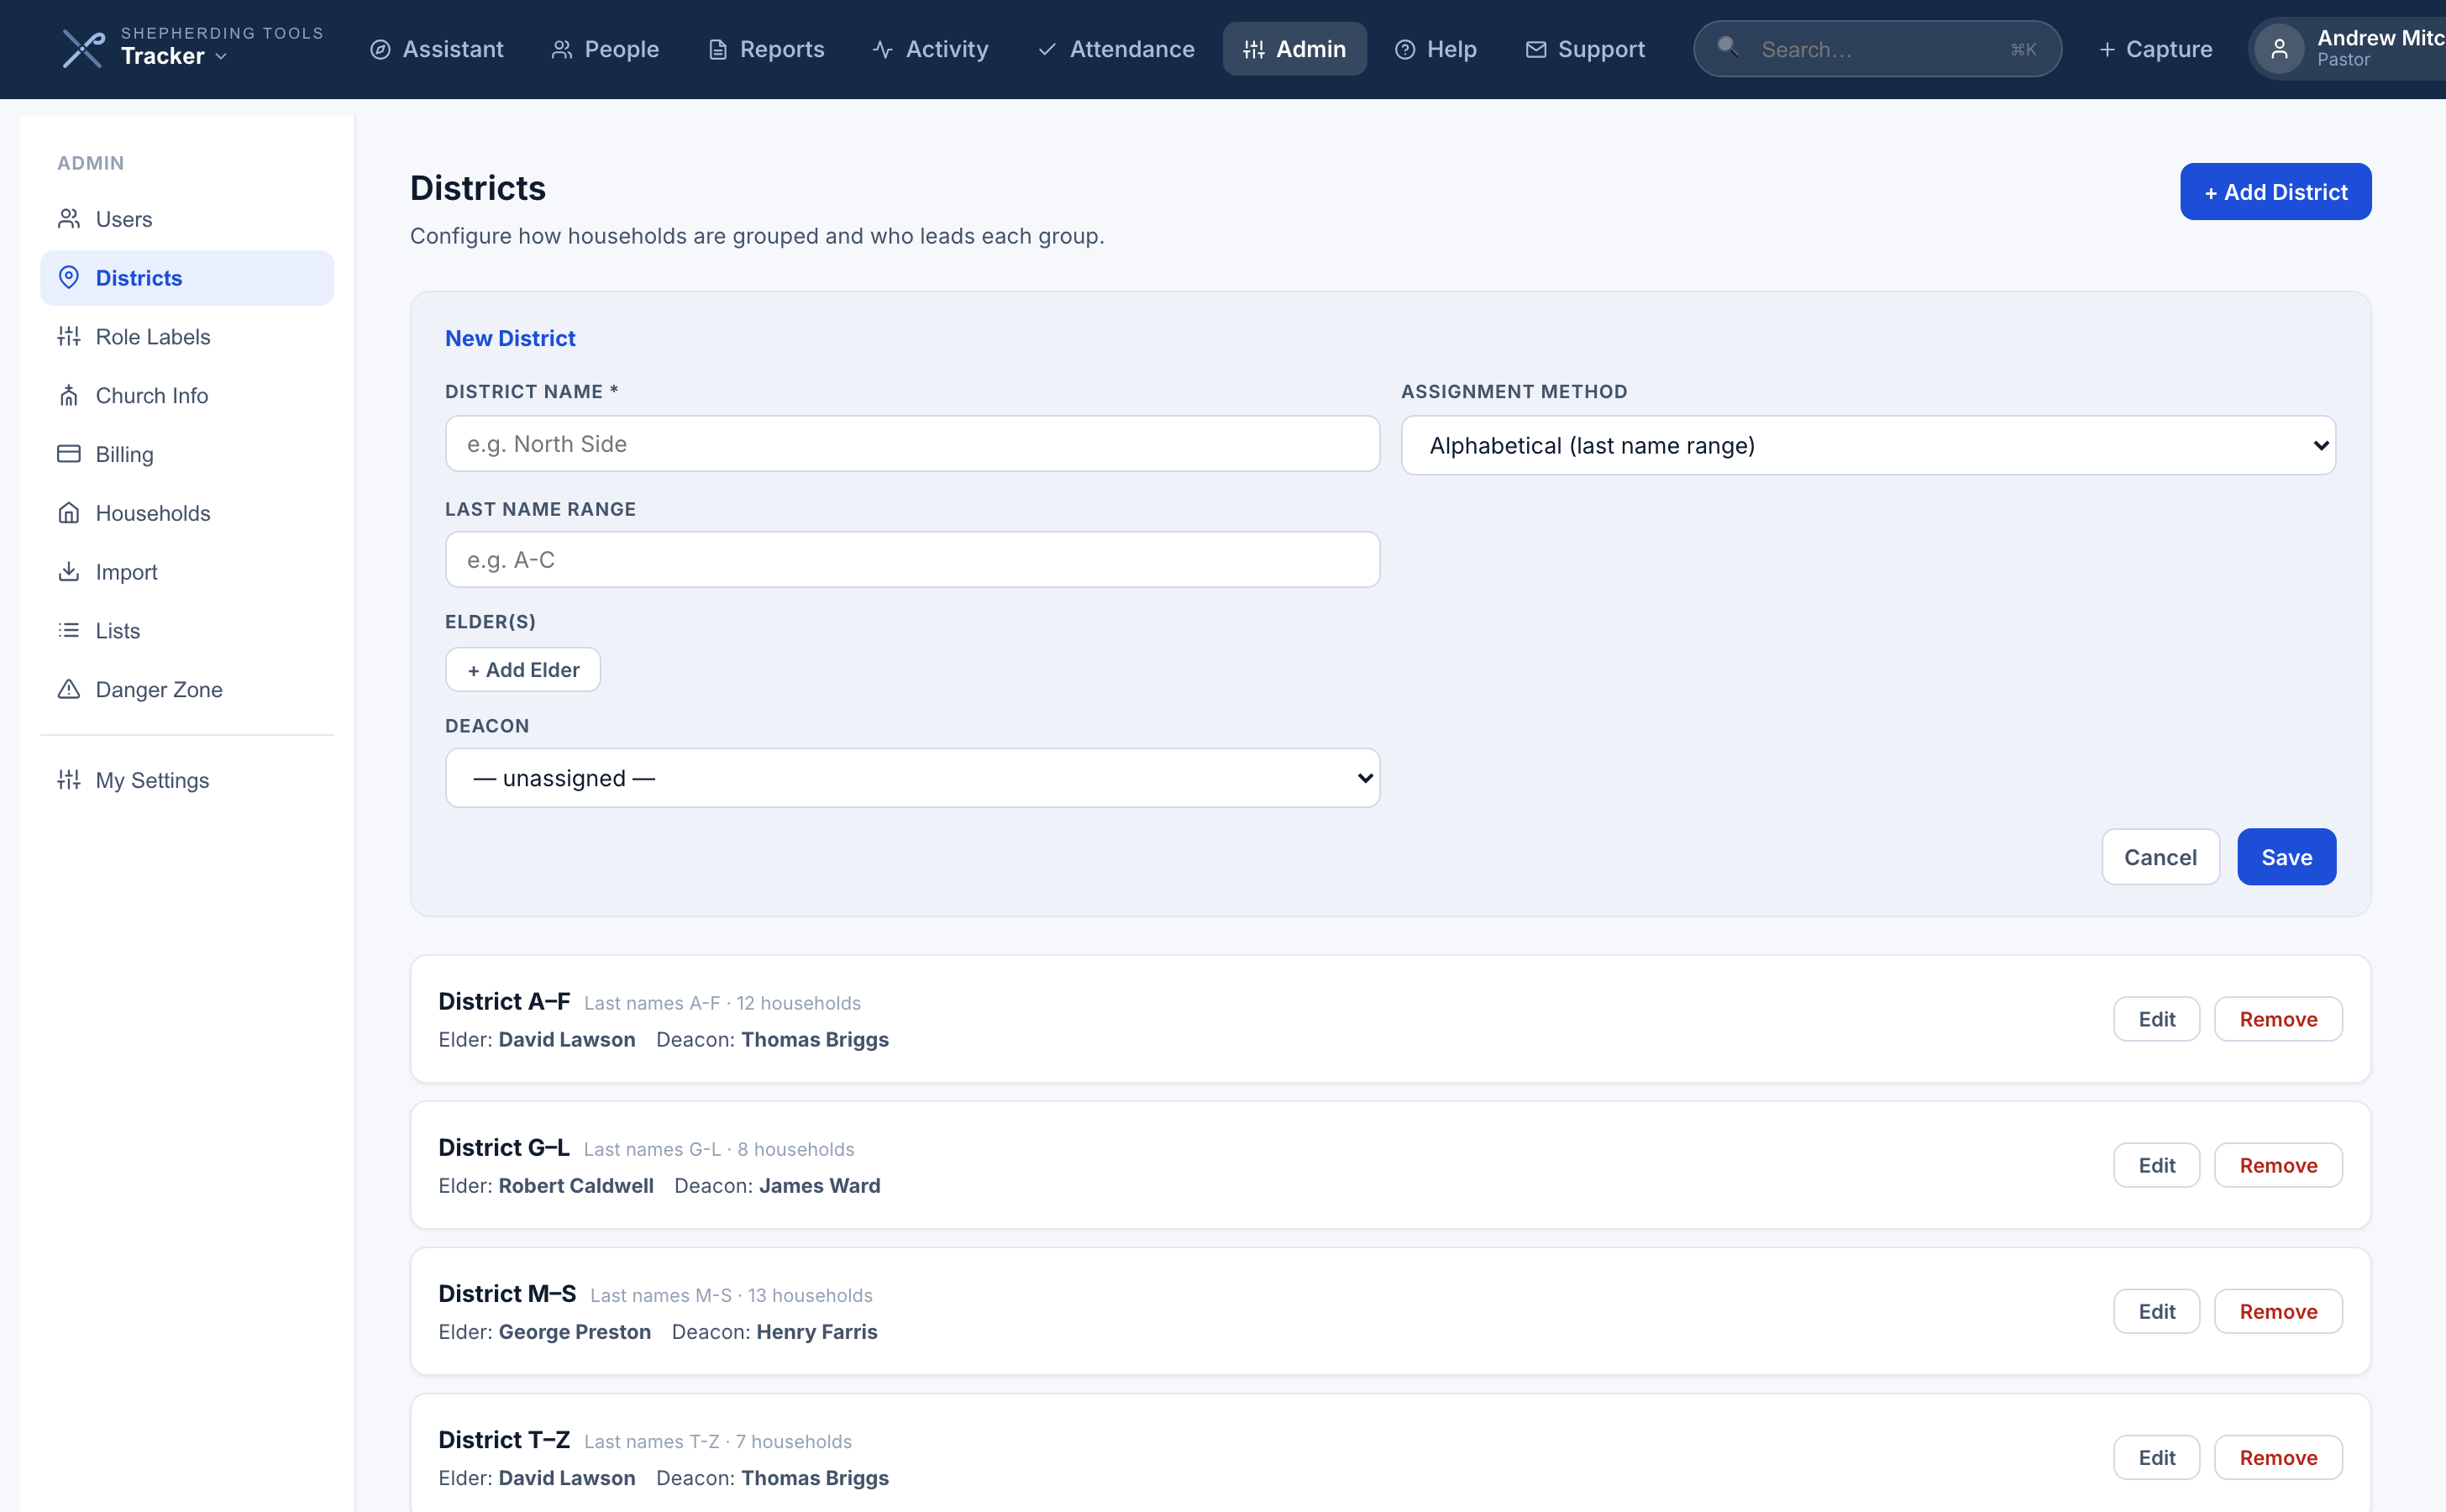Focus the Search input field
2446x1512 pixels.
point(1877,49)
